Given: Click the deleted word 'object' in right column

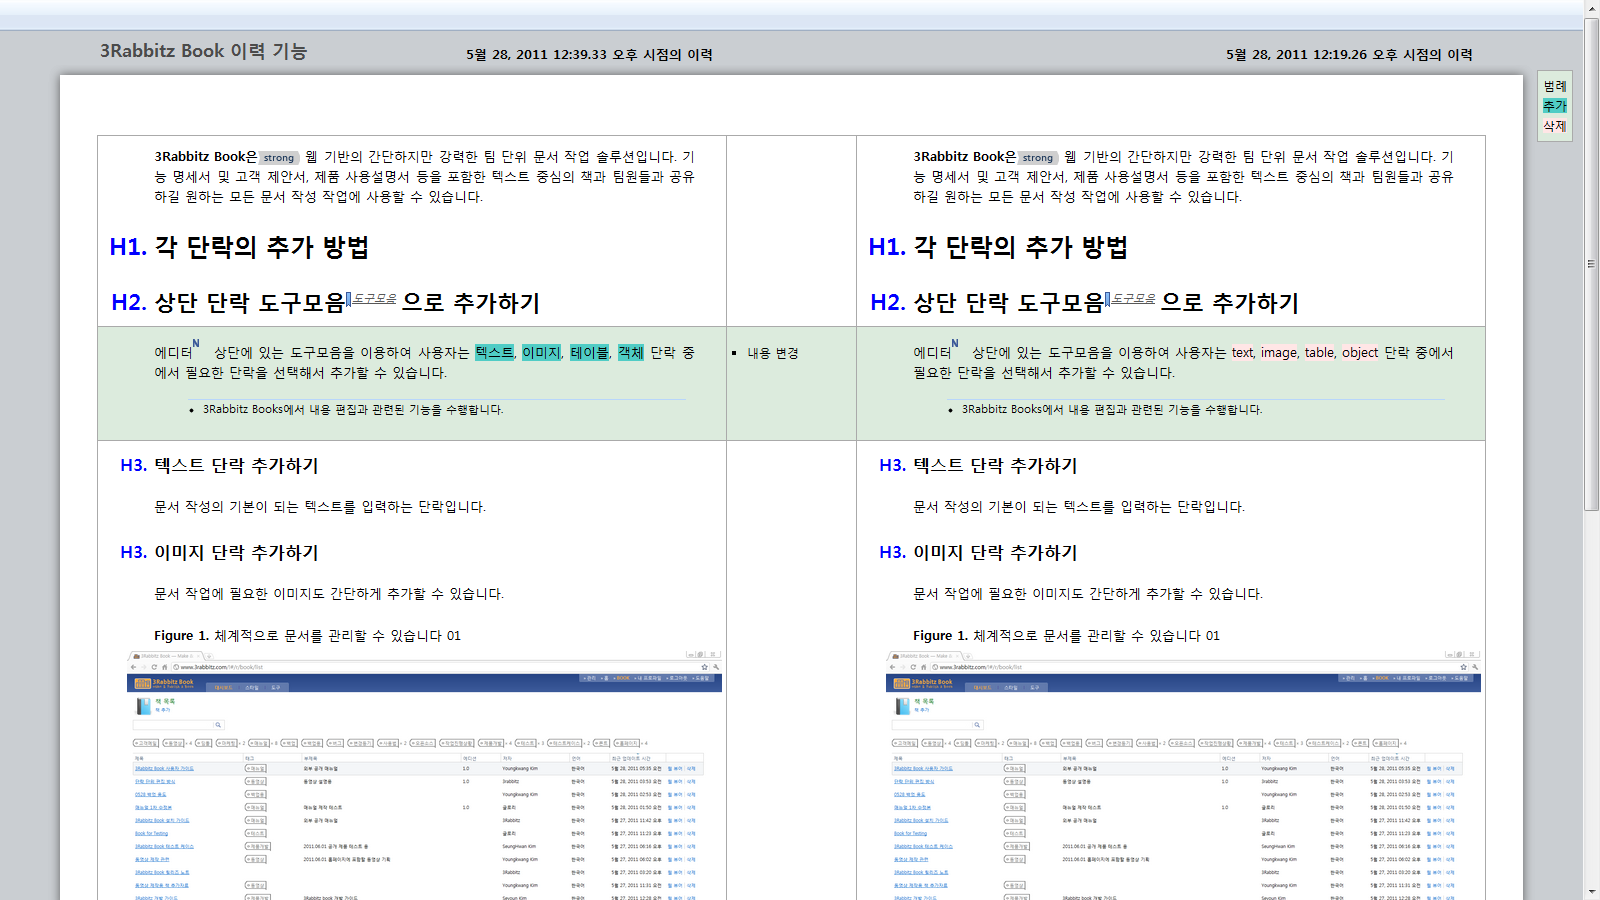Looking at the screenshot, I should pos(1360,353).
